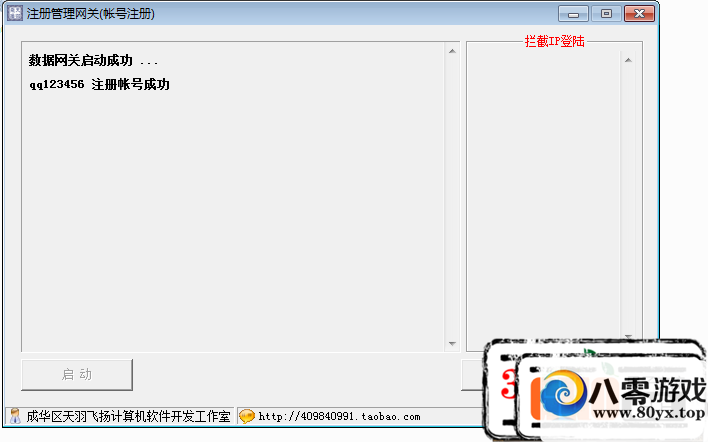Select the qq123456 注册帐号成功 log line
The height and width of the screenshot is (442, 708).
point(99,84)
